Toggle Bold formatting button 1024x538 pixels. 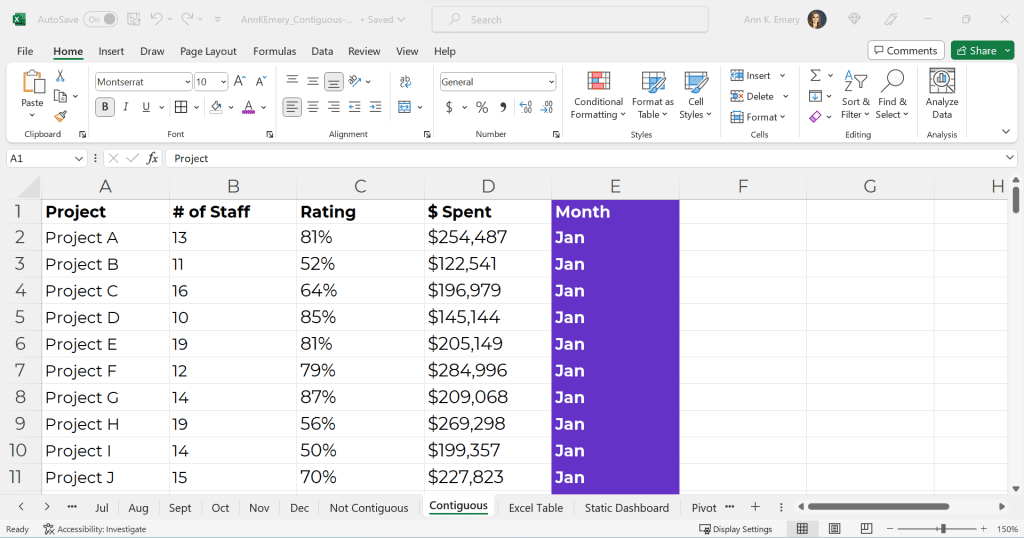[x=104, y=107]
